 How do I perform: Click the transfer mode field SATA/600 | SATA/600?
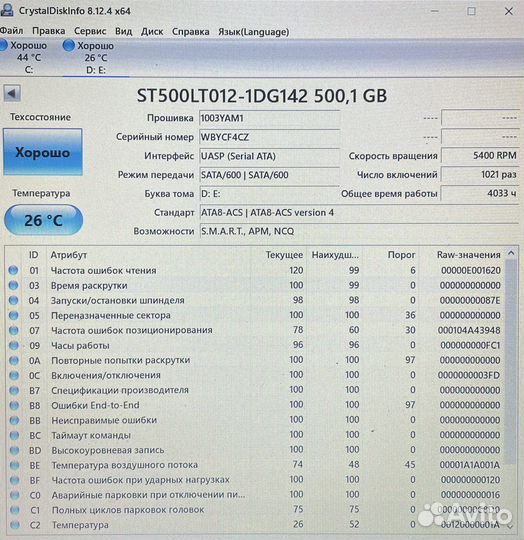click(269, 175)
